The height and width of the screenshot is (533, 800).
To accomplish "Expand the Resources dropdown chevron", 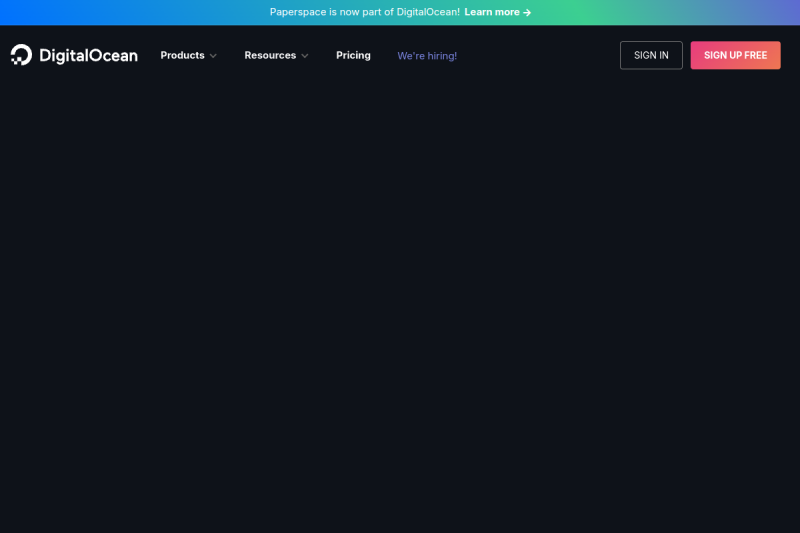I will click(305, 56).
